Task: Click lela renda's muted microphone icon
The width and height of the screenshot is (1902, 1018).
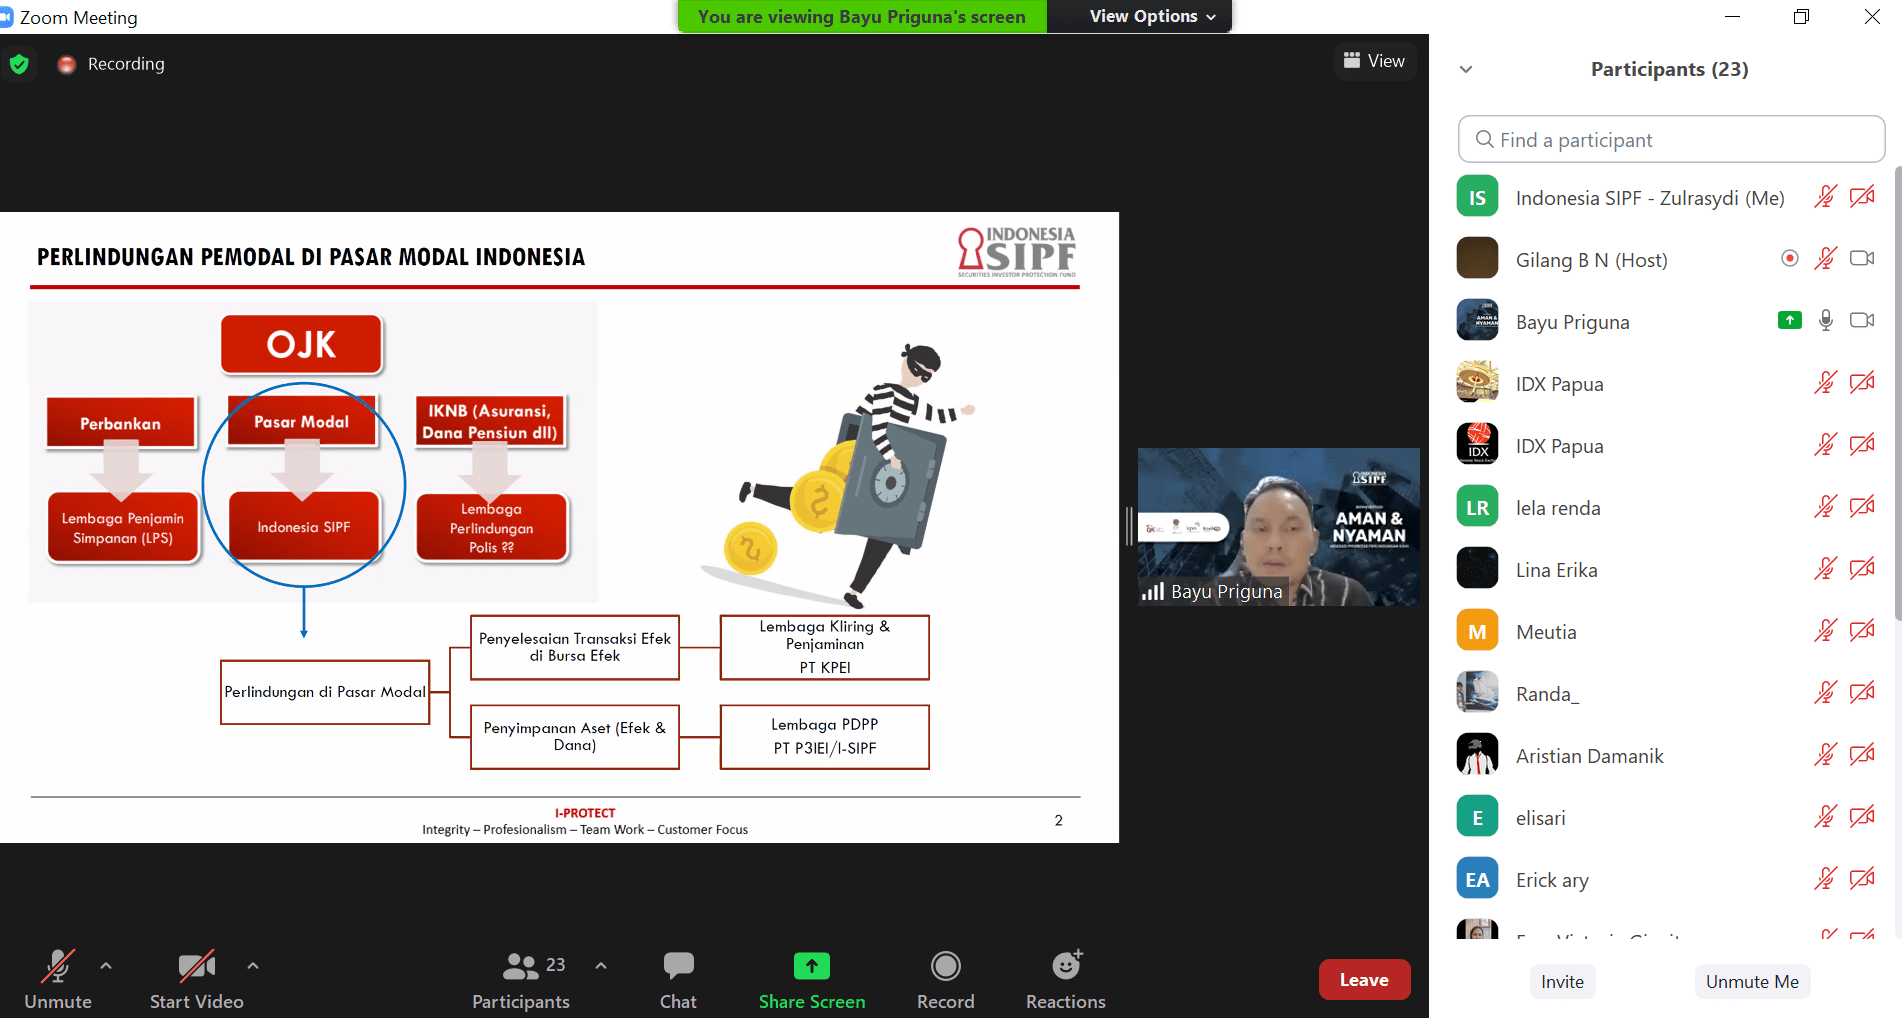Action: pyautogui.click(x=1825, y=507)
